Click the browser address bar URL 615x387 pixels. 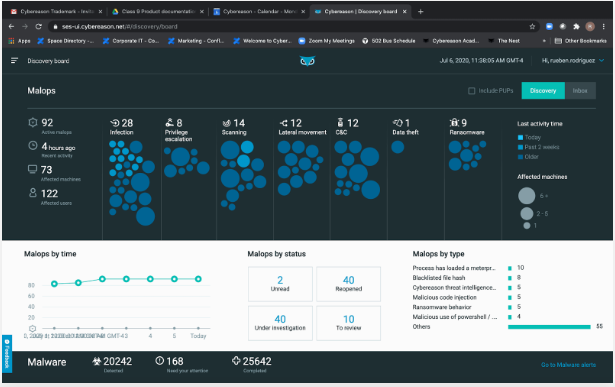tap(120, 26)
